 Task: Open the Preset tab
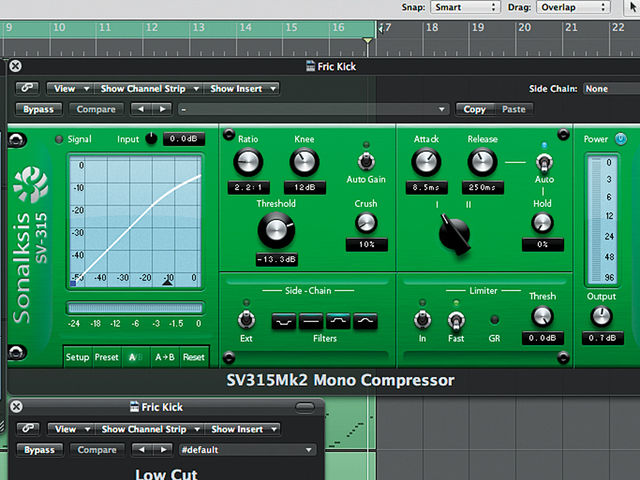pos(107,357)
